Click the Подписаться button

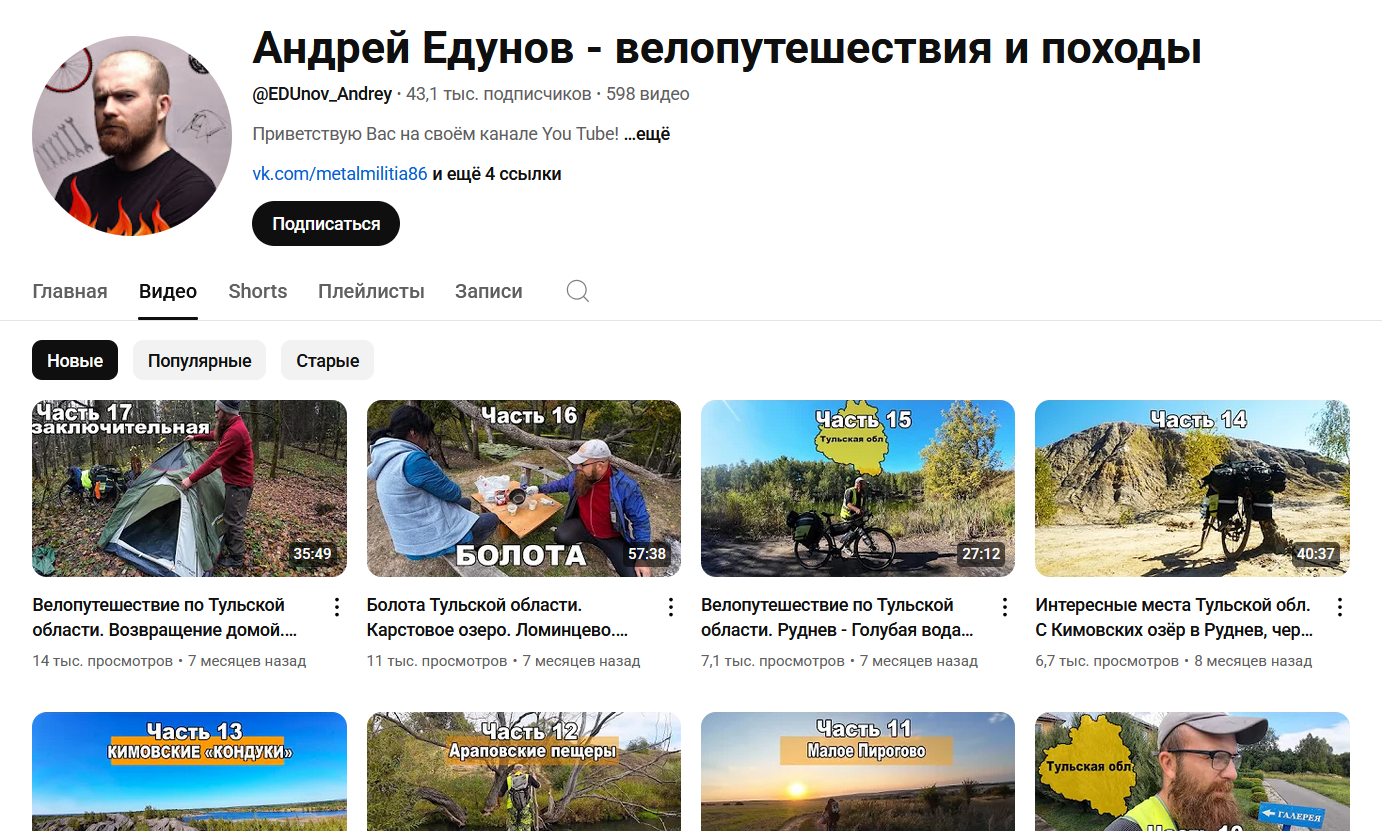coord(326,224)
